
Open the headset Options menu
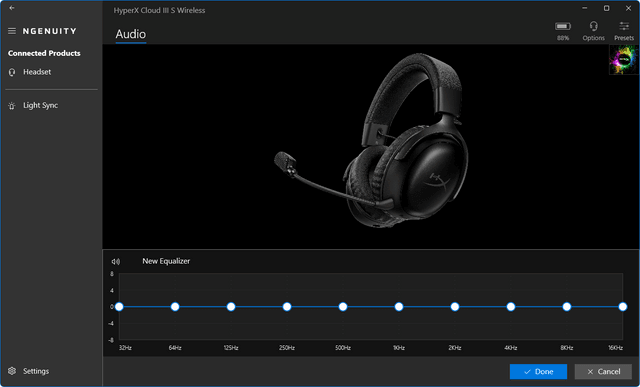593,31
